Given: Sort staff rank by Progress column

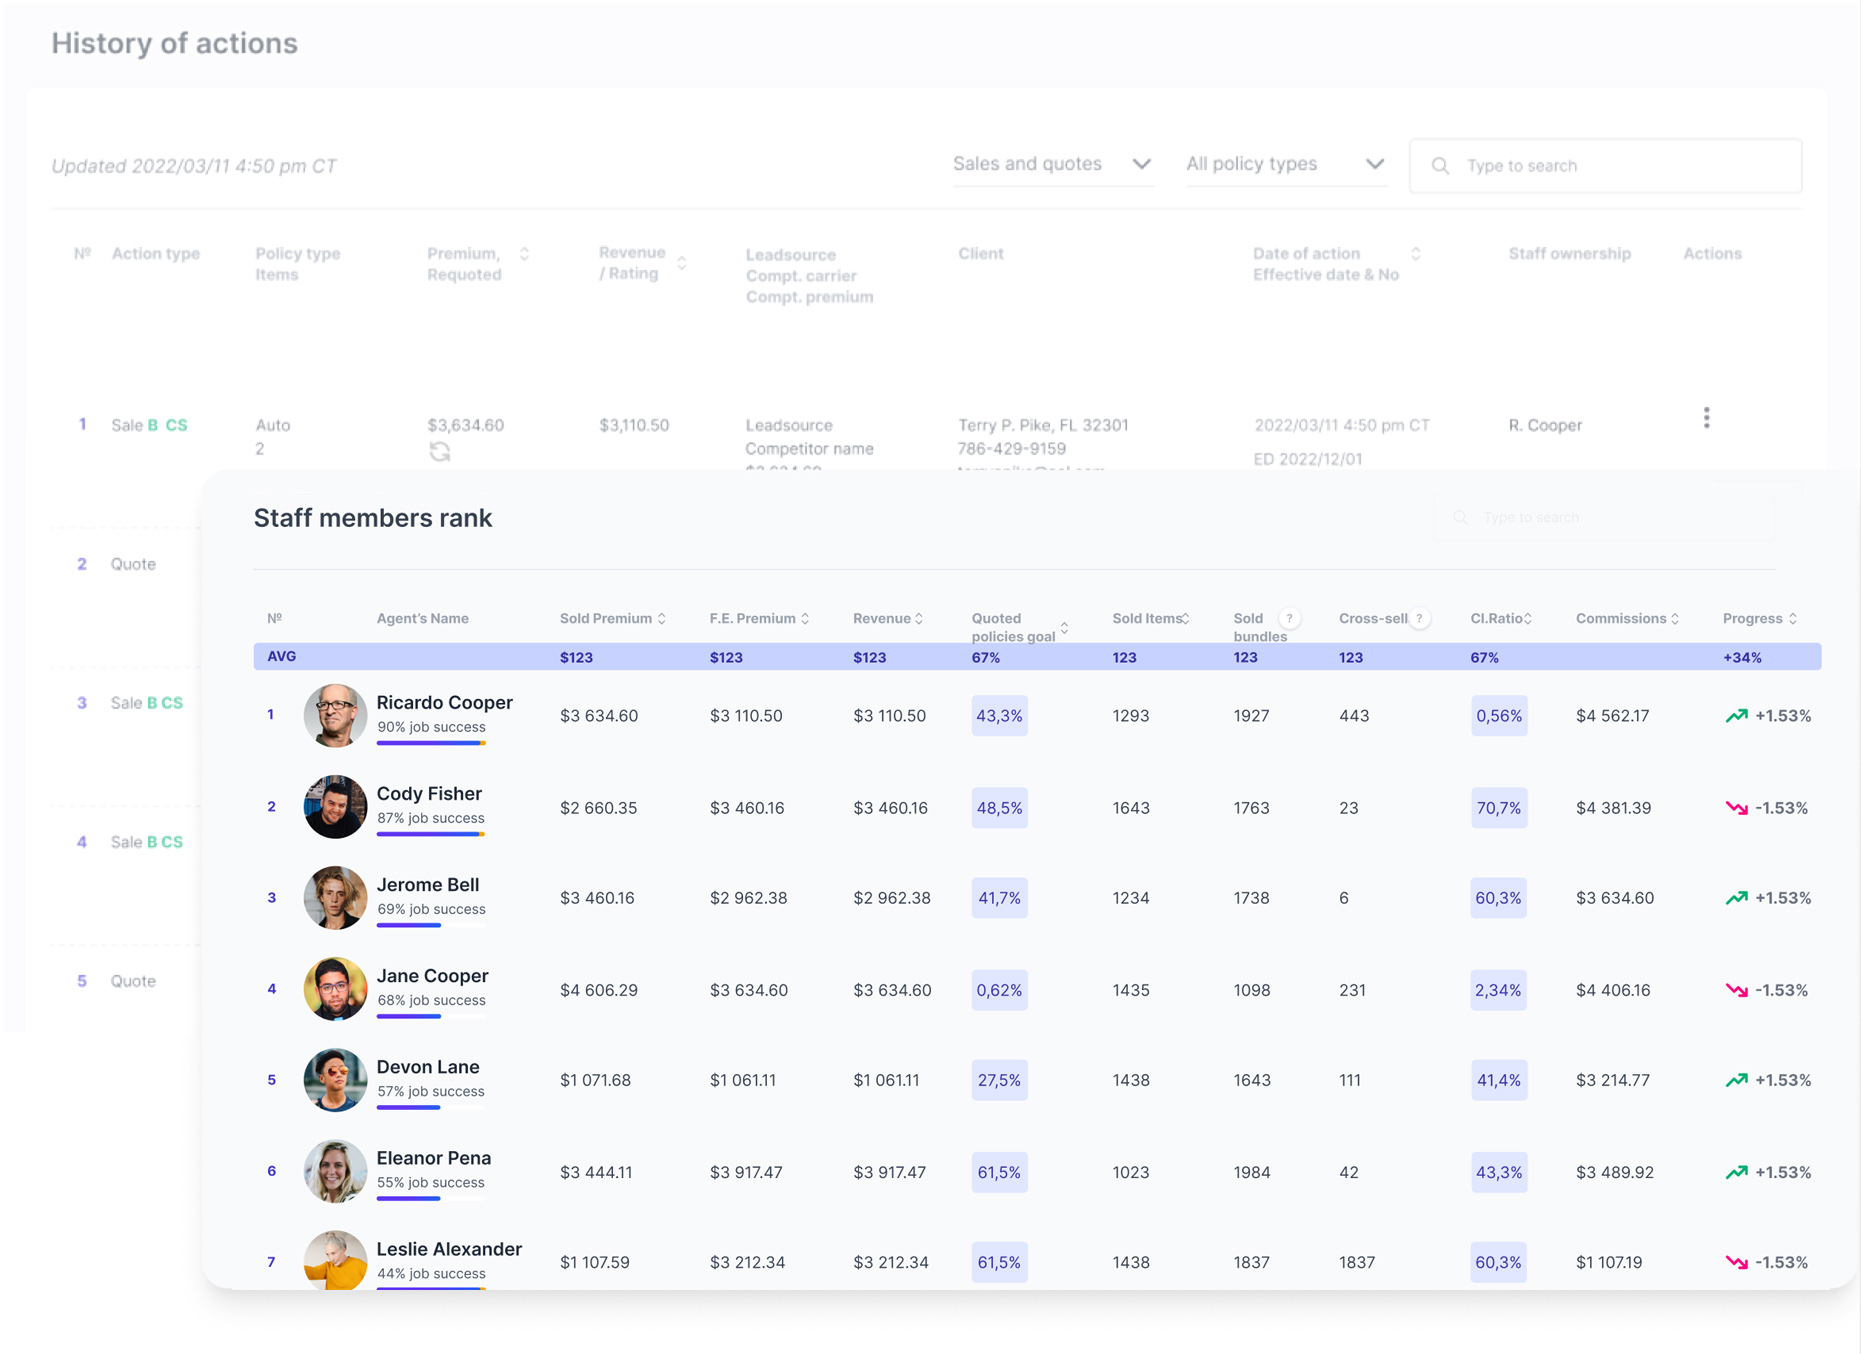Looking at the screenshot, I should point(1793,619).
